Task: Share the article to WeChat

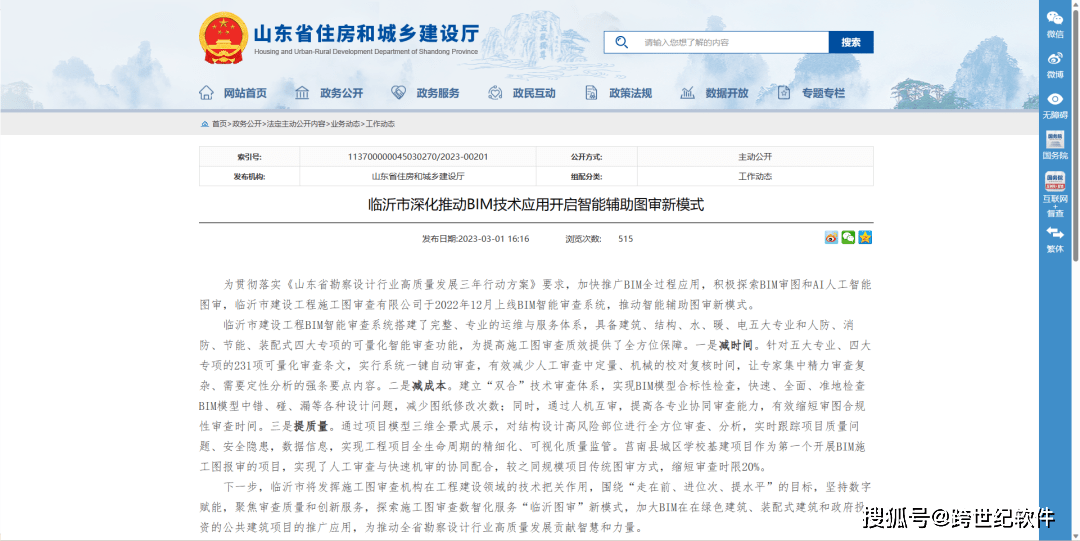Action: [849, 238]
